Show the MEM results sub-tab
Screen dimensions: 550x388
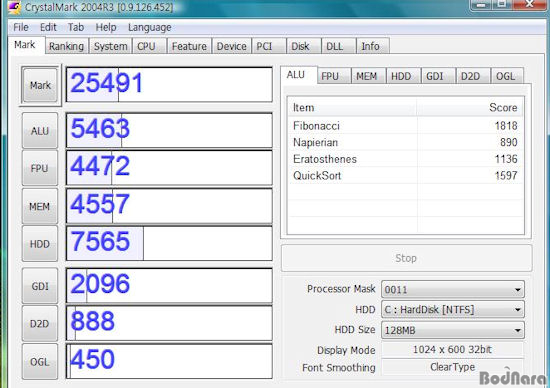pos(369,76)
